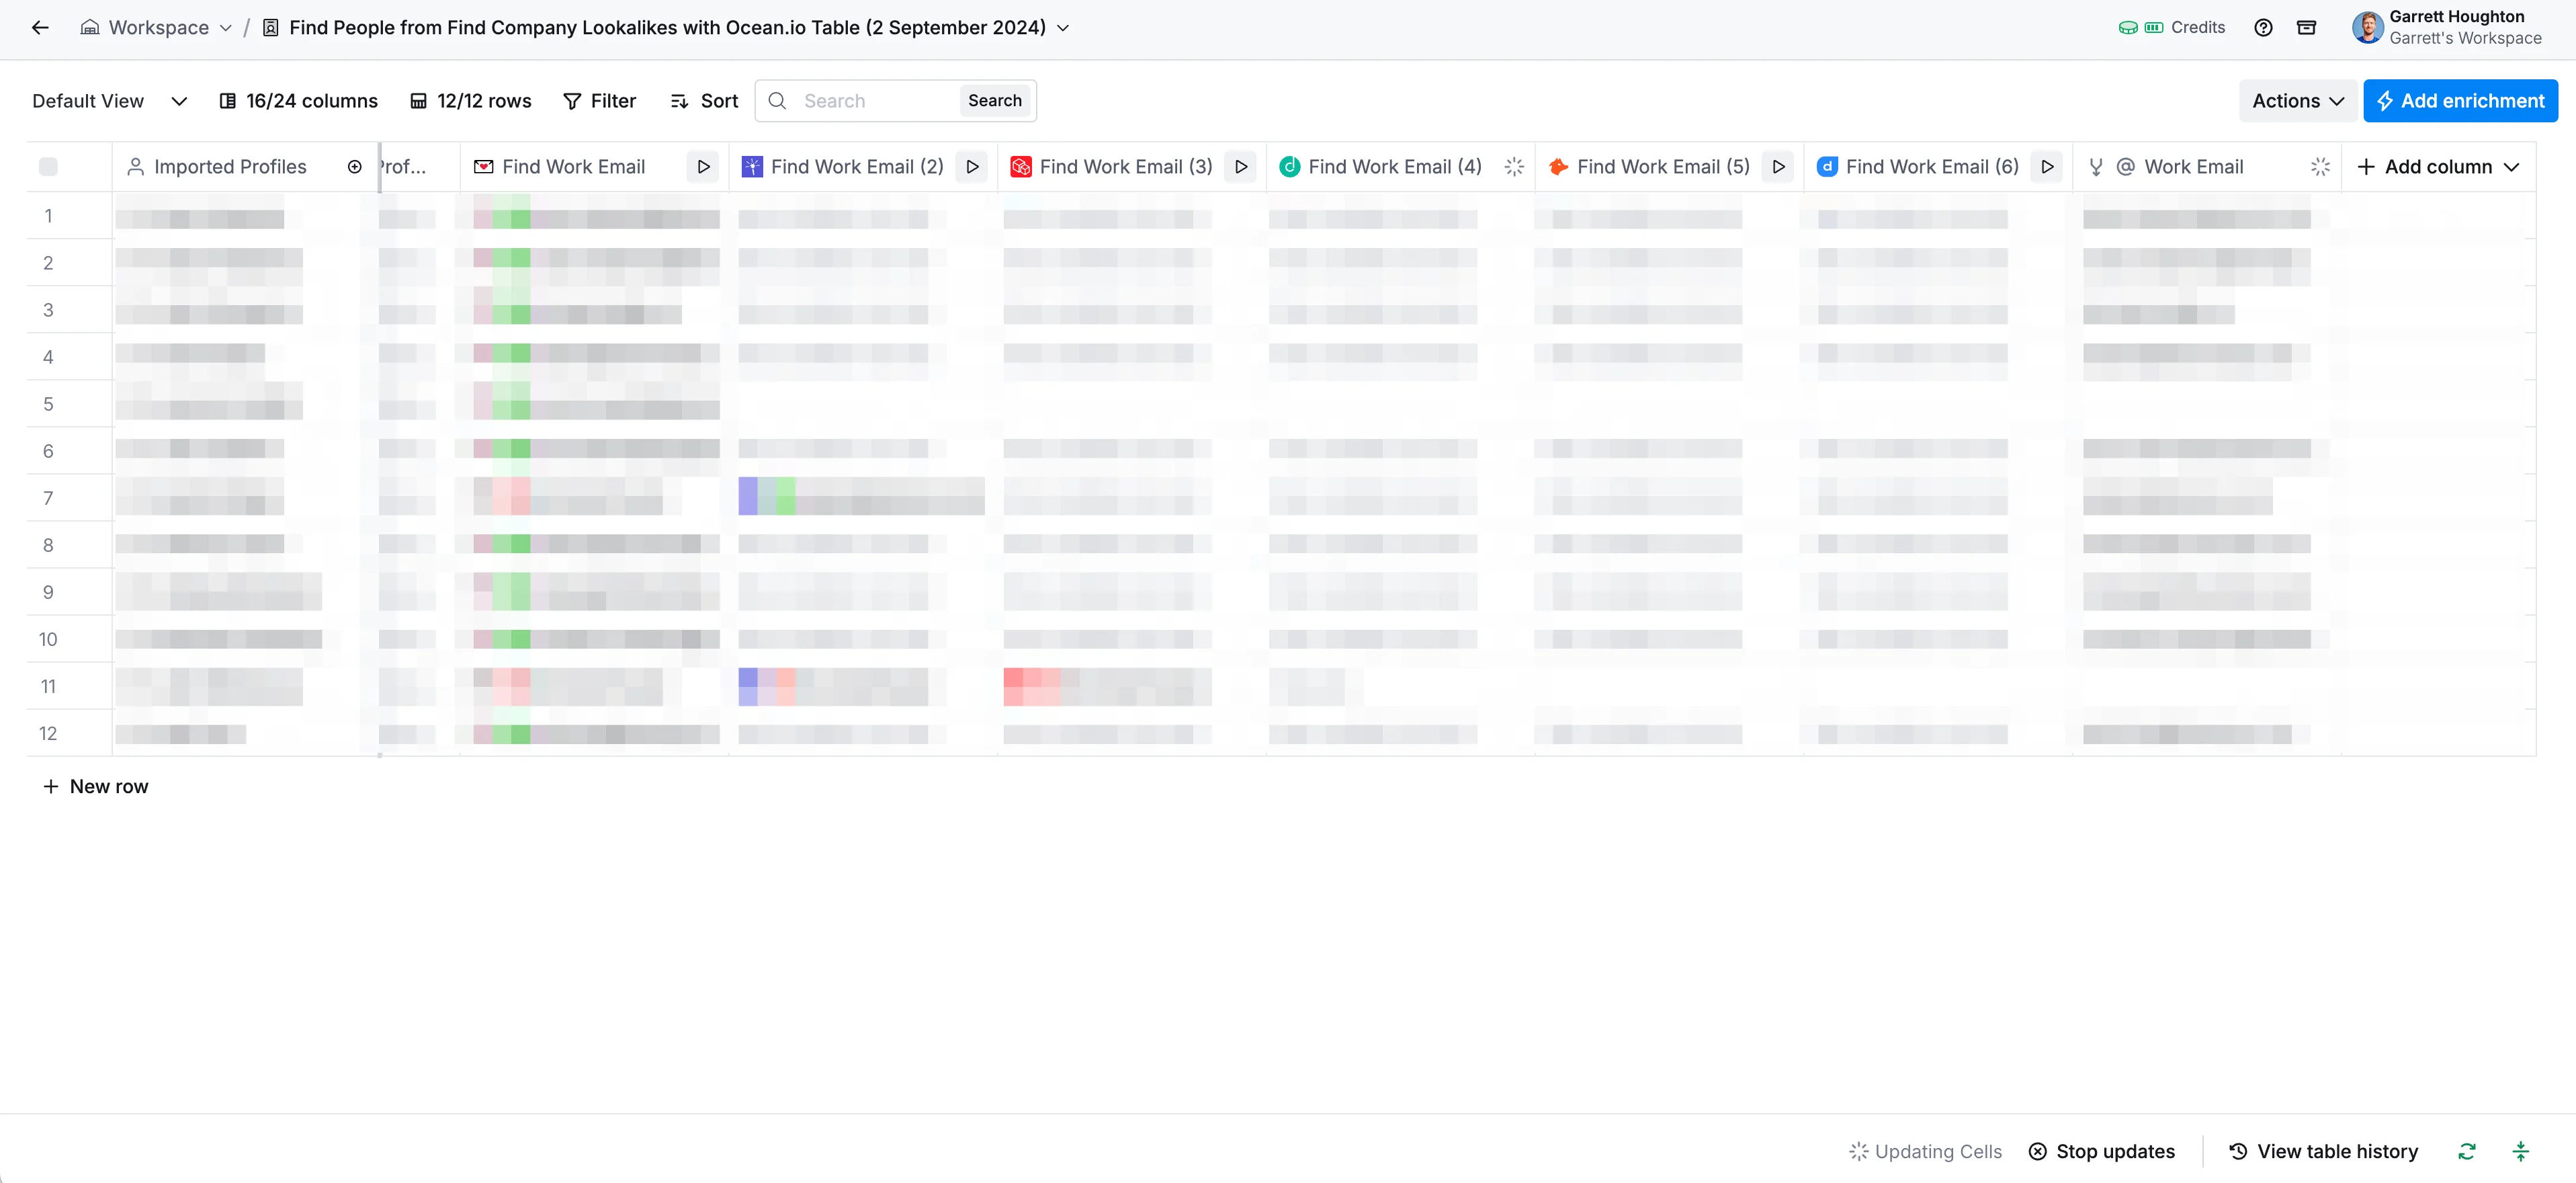Click the Imported Profiles column plus-circle icon
Viewport: 2576px width, 1183px height.
[354, 167]
